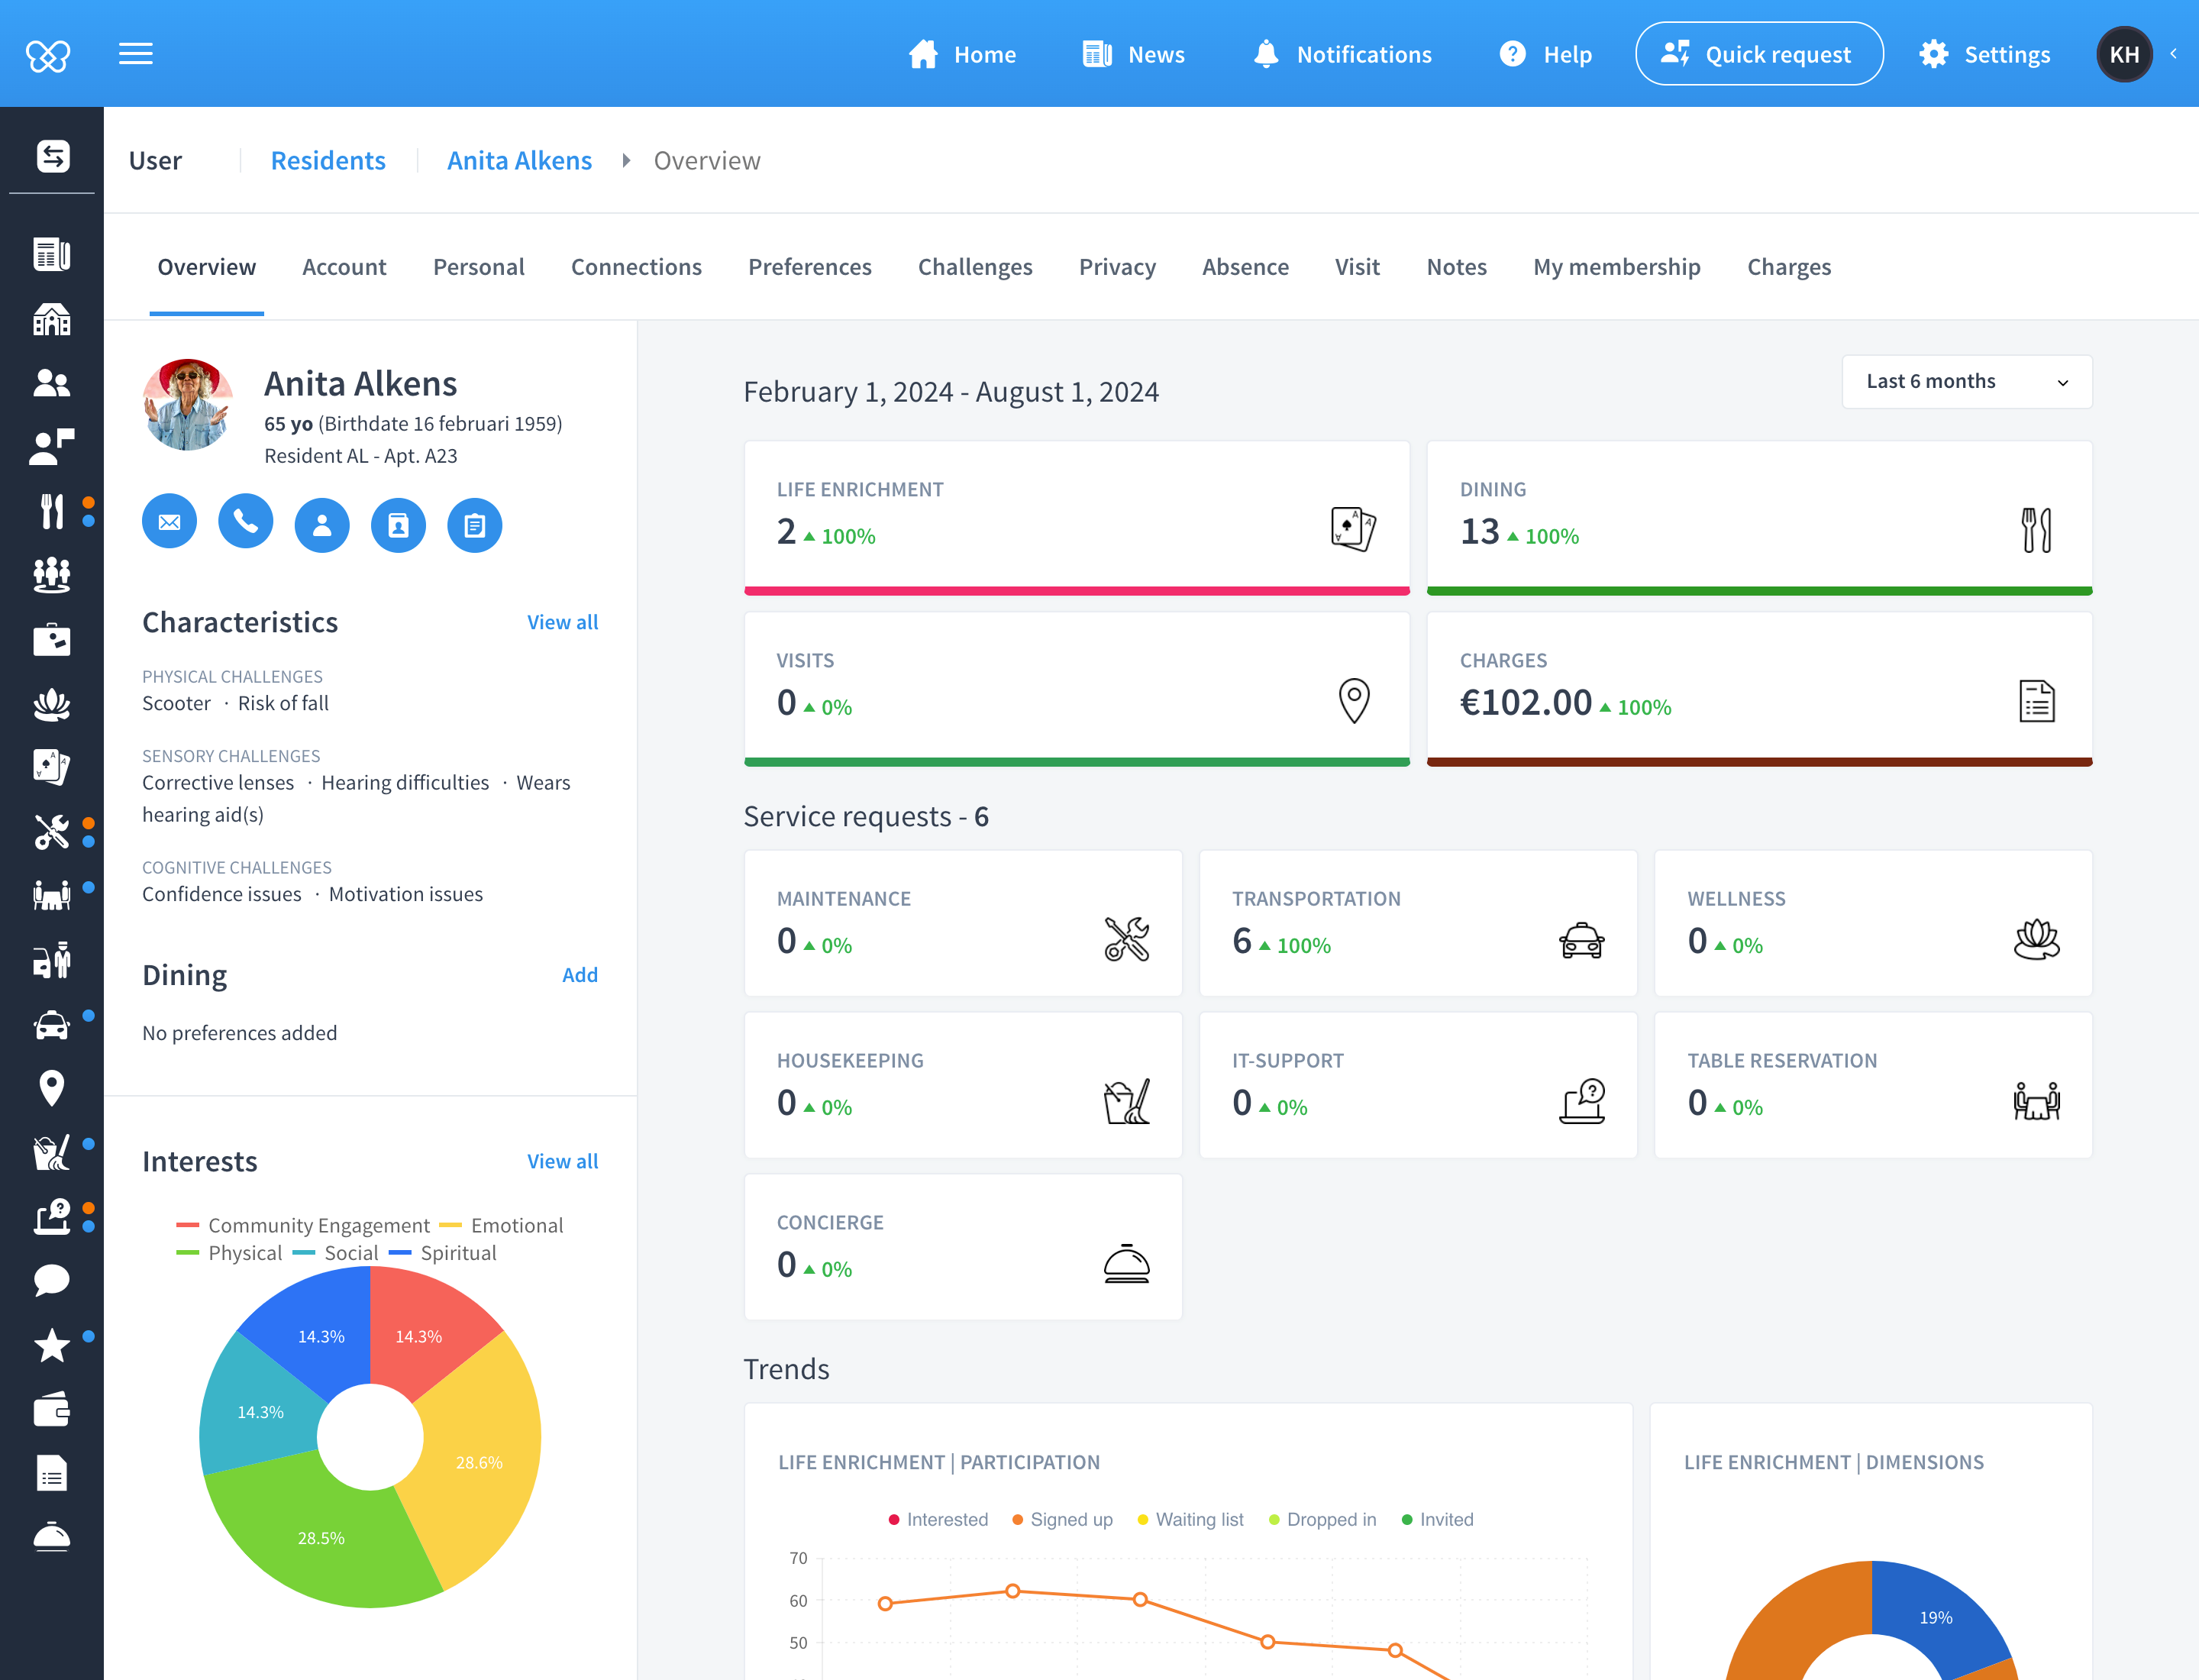The width and height of the screenshot is (2199, 1680).
Task: Open the Dining summary card
Action: pyautogui.click(x=1759, y=517)
